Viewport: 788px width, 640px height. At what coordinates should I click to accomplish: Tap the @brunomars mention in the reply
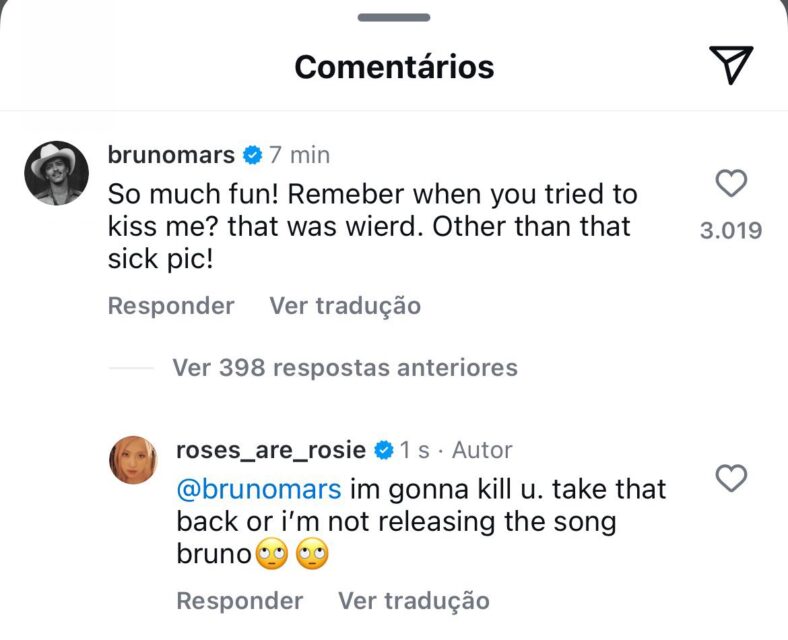coord(259,490)
